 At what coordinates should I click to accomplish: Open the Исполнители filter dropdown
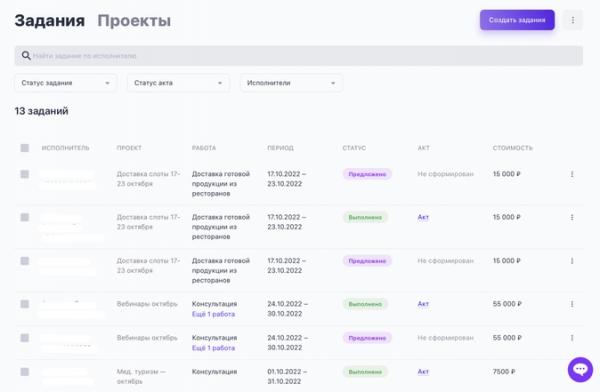click(x=291, y=83)
